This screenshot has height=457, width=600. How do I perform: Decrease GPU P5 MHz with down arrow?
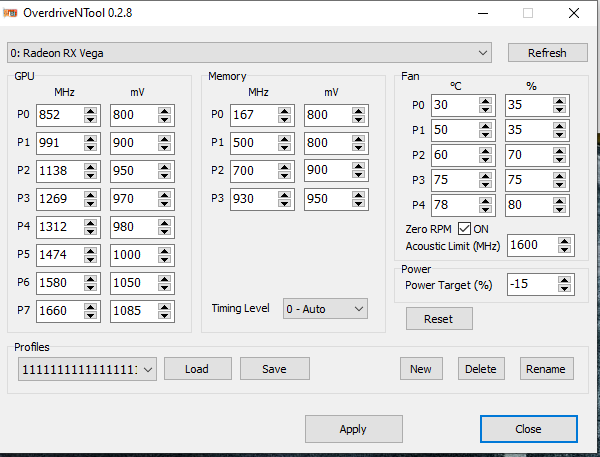[91, 259]
